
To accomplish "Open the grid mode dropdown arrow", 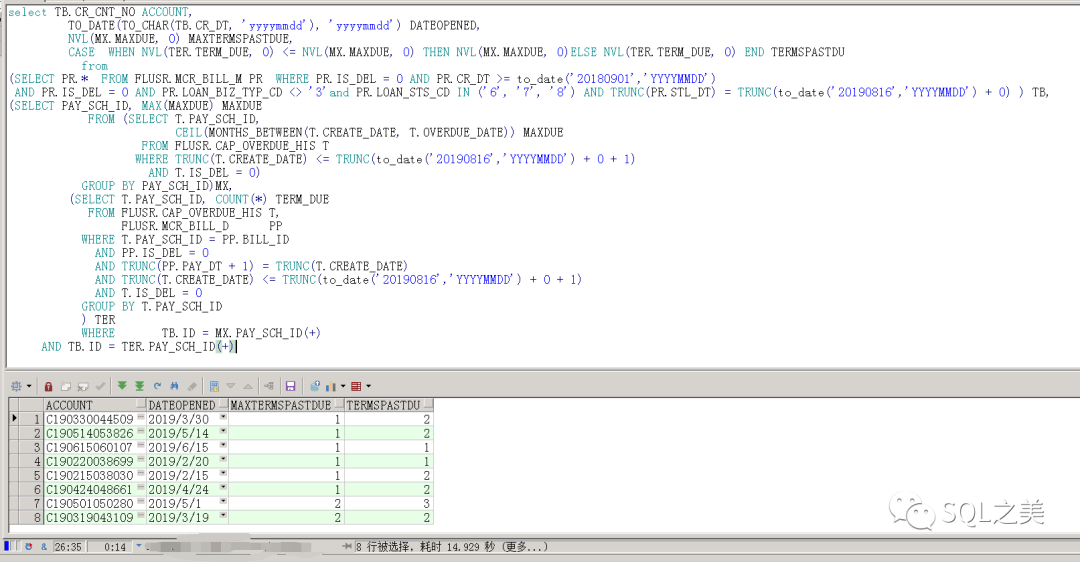I will tap(29, 386).
